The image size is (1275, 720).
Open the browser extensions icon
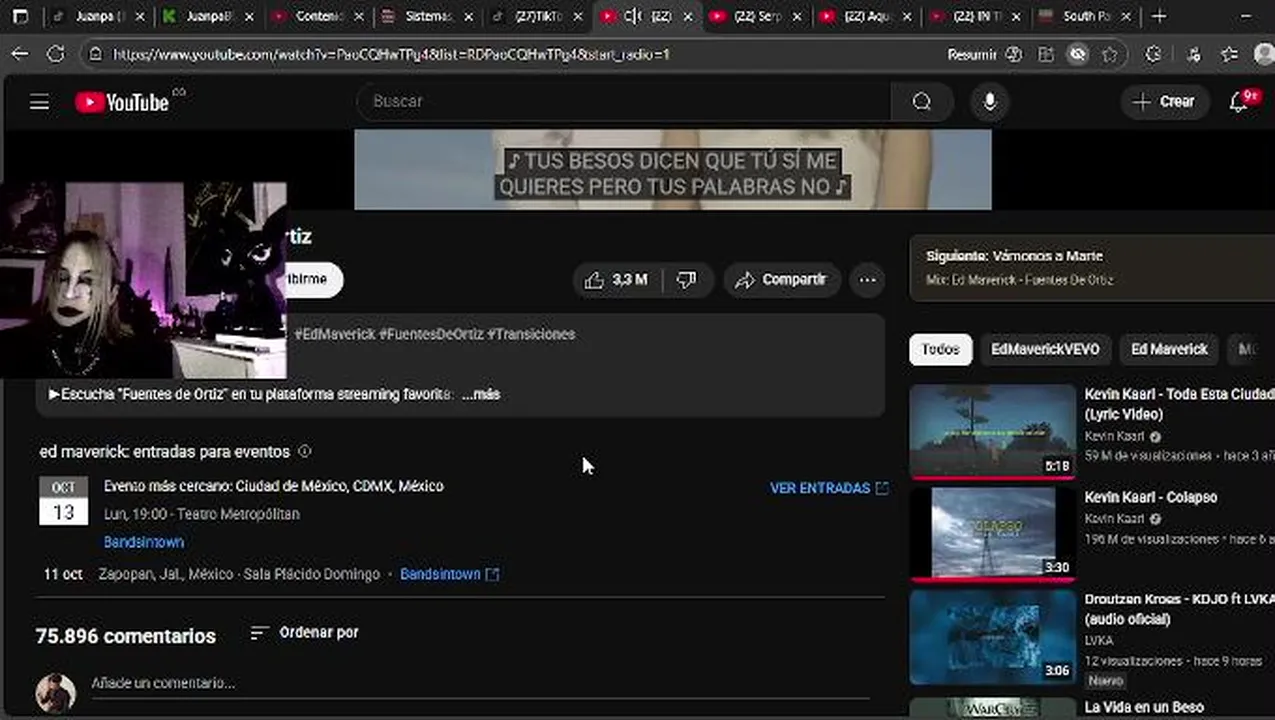pyautogui.click(x=1153, y=55)
